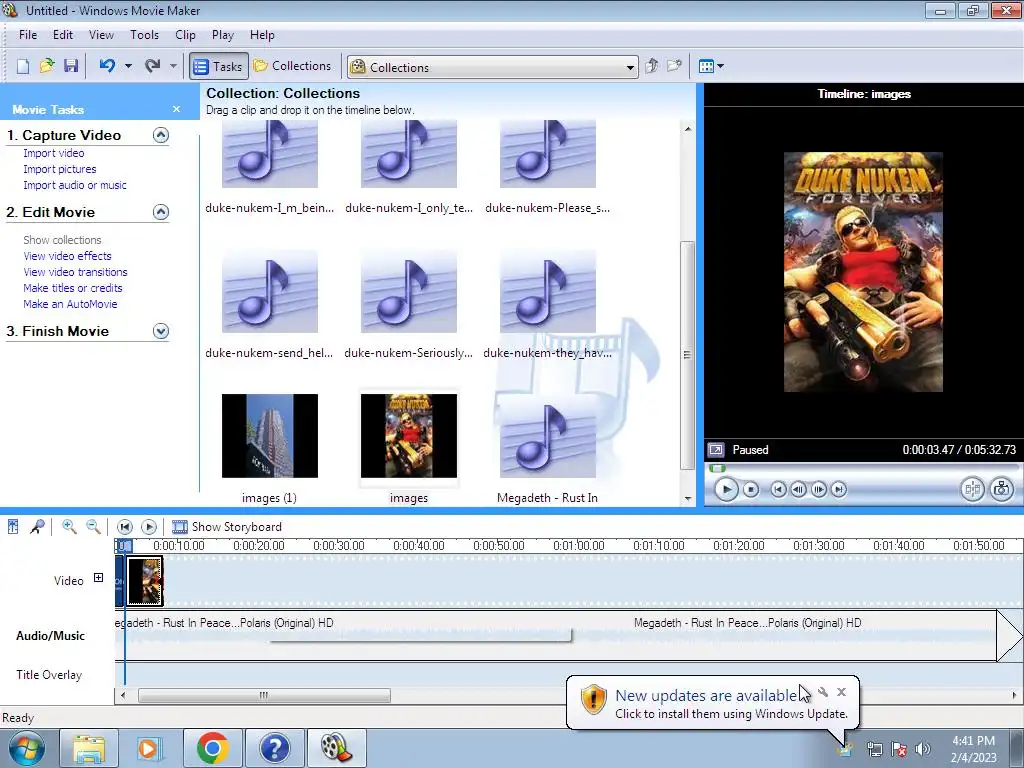Select the images Duke Nukem picture
Viewport: 1024px width, 768px height.
[409, 436]
